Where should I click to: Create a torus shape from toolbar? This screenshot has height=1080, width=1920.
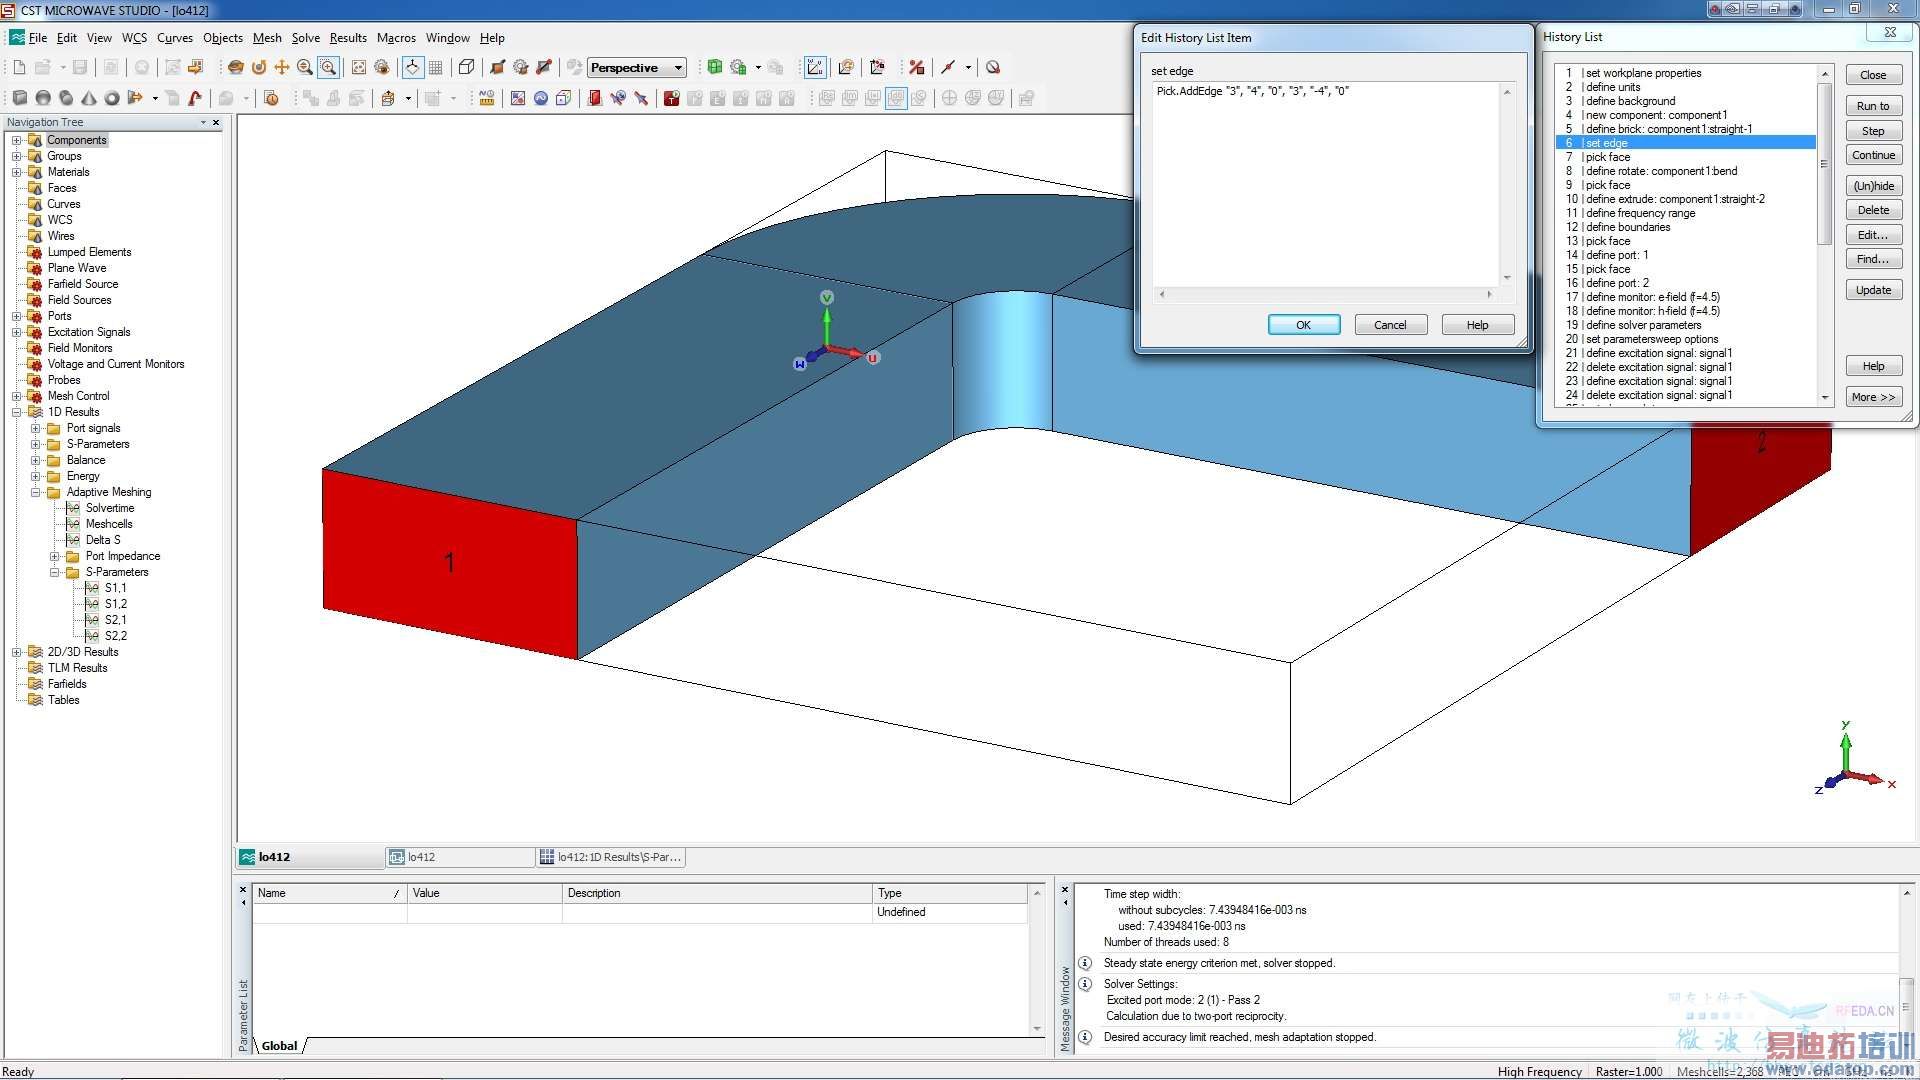tap(112, 98)
